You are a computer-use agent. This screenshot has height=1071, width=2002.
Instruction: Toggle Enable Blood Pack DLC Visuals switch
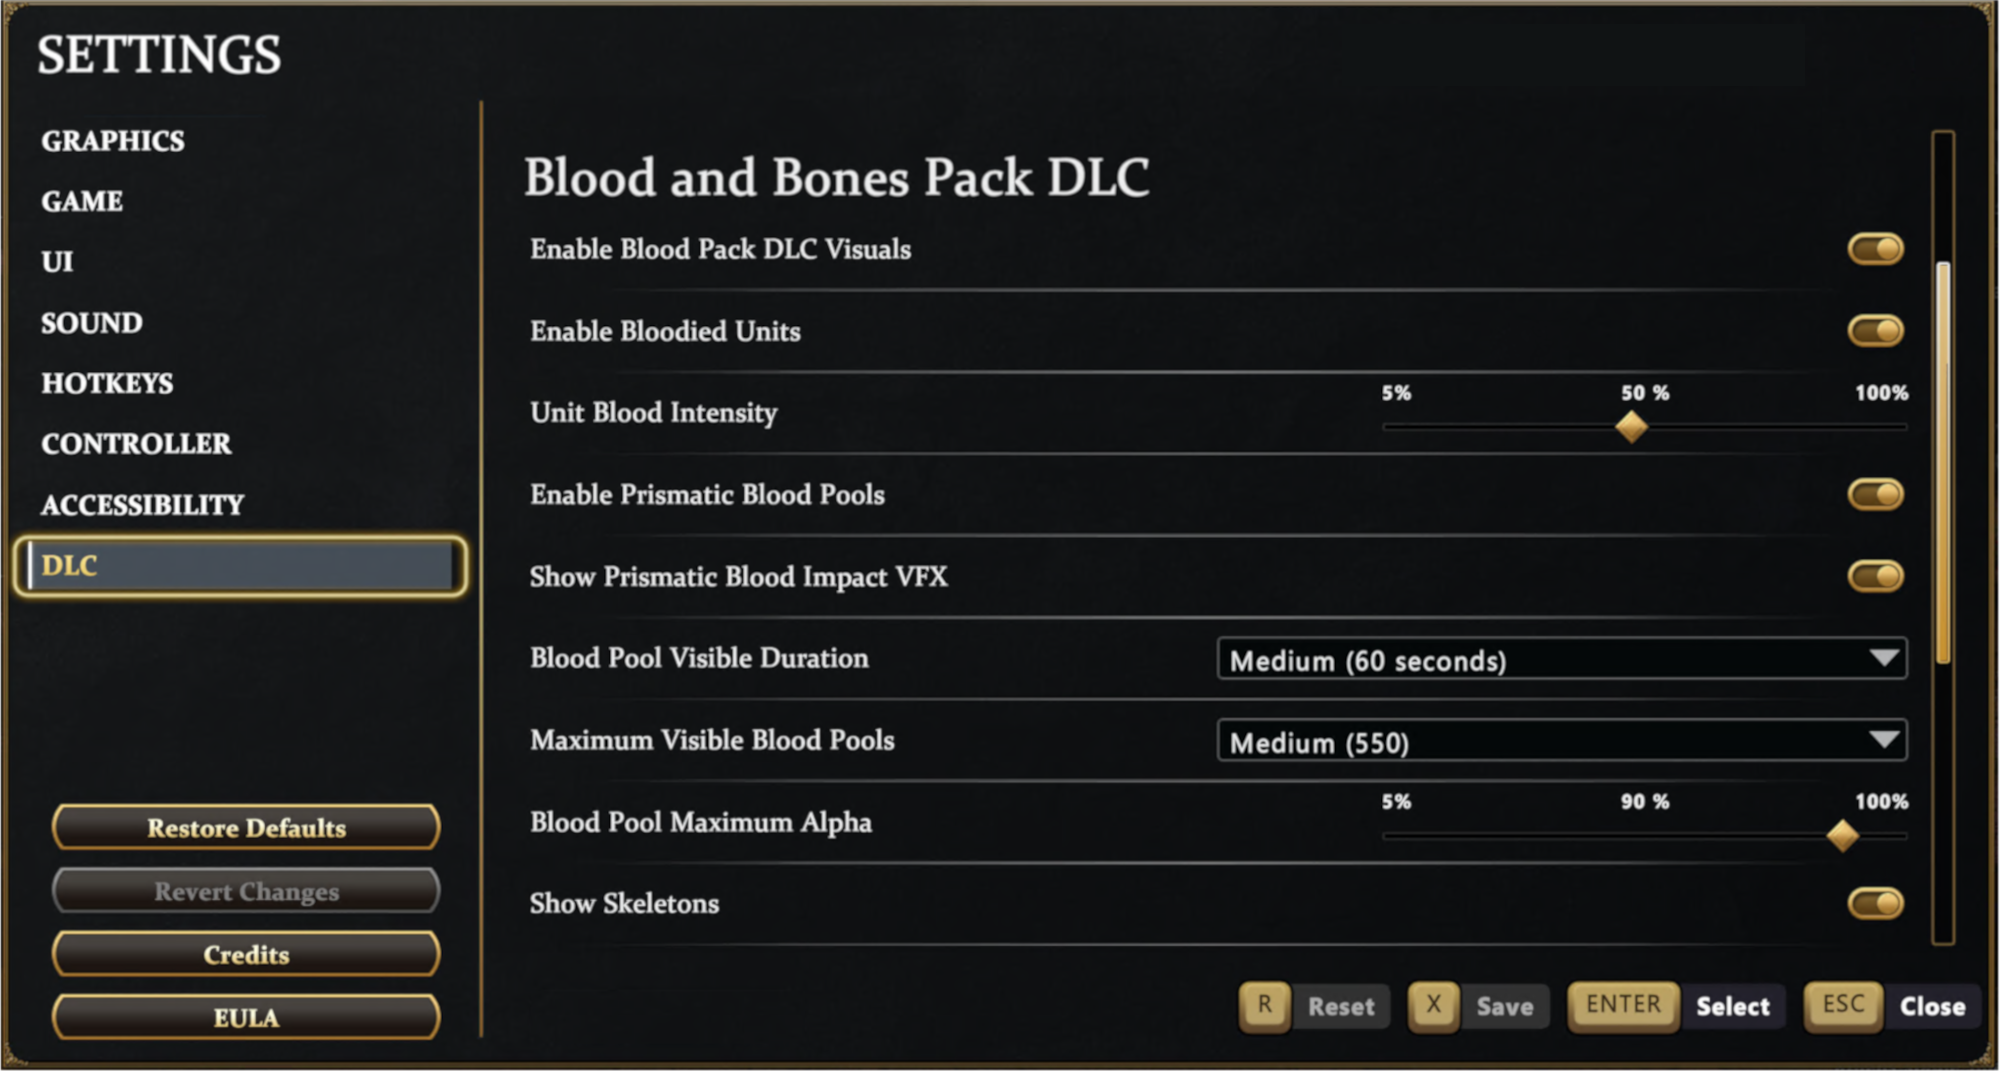point(1875,249)
